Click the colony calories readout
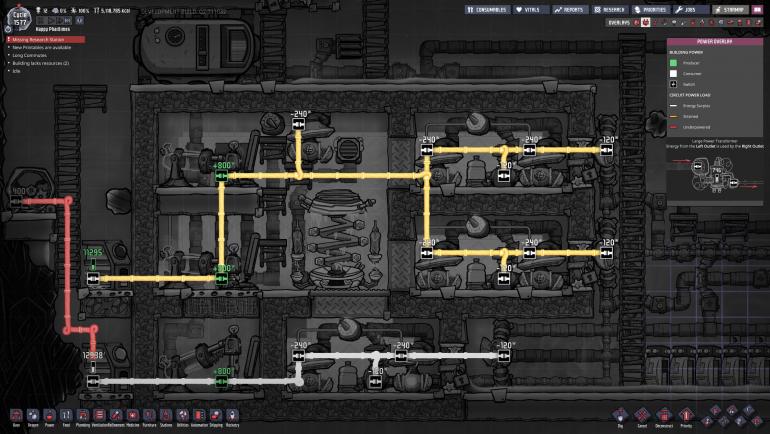The height and width of the screenshot is (434, 770). pyautogui.click(x=112, y=10)
